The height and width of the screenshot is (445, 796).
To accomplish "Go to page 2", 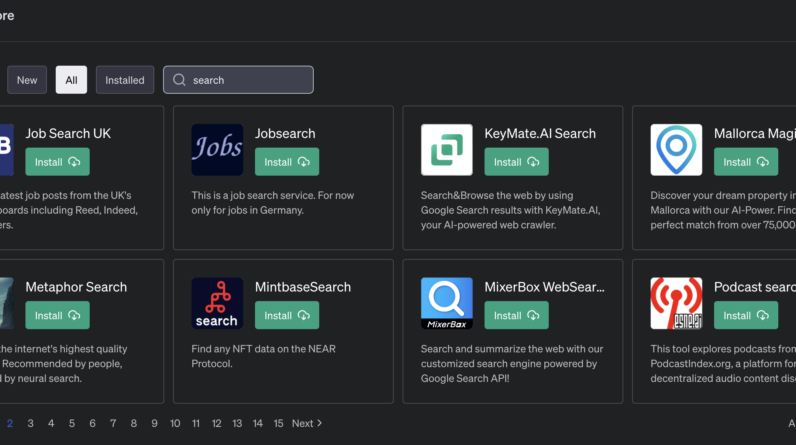I will (x=10, y=423).
